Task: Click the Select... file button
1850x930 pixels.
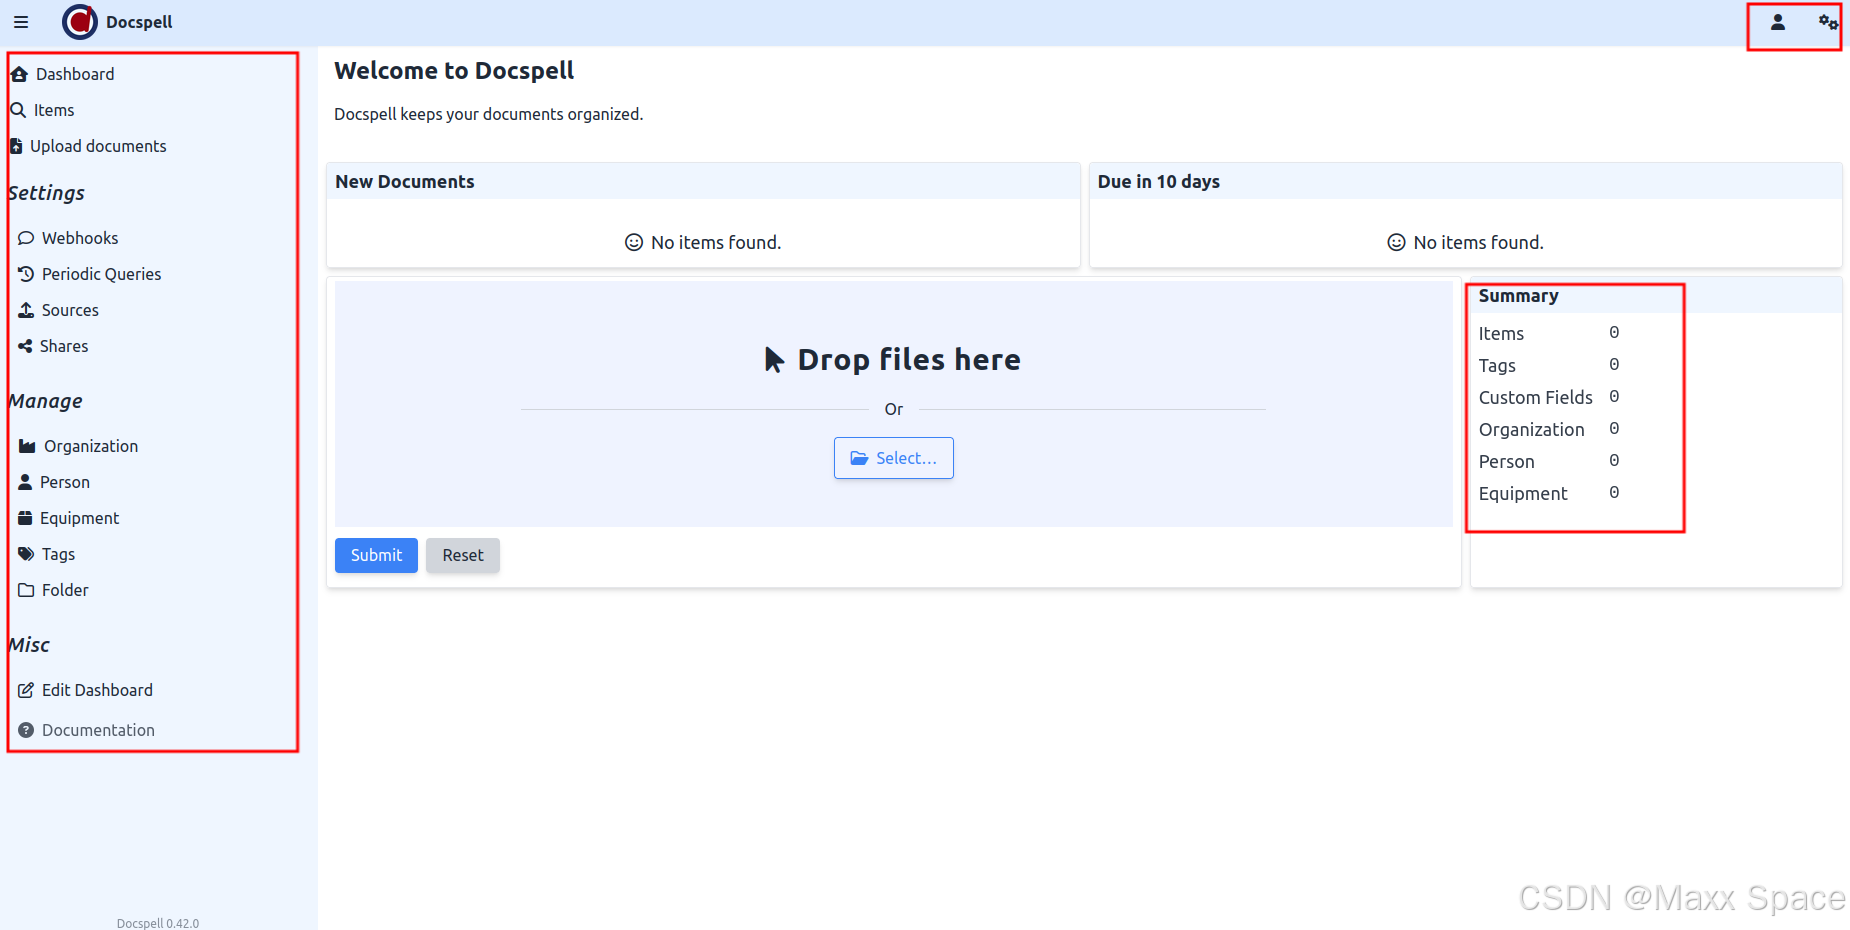Action: coord(894,458)
